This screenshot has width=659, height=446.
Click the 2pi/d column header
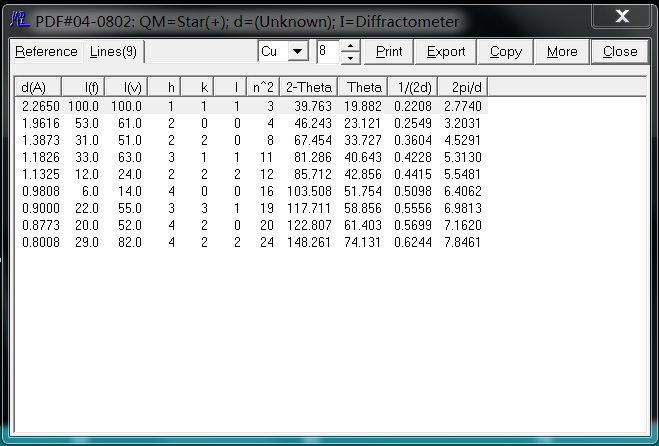click(463, 87)
